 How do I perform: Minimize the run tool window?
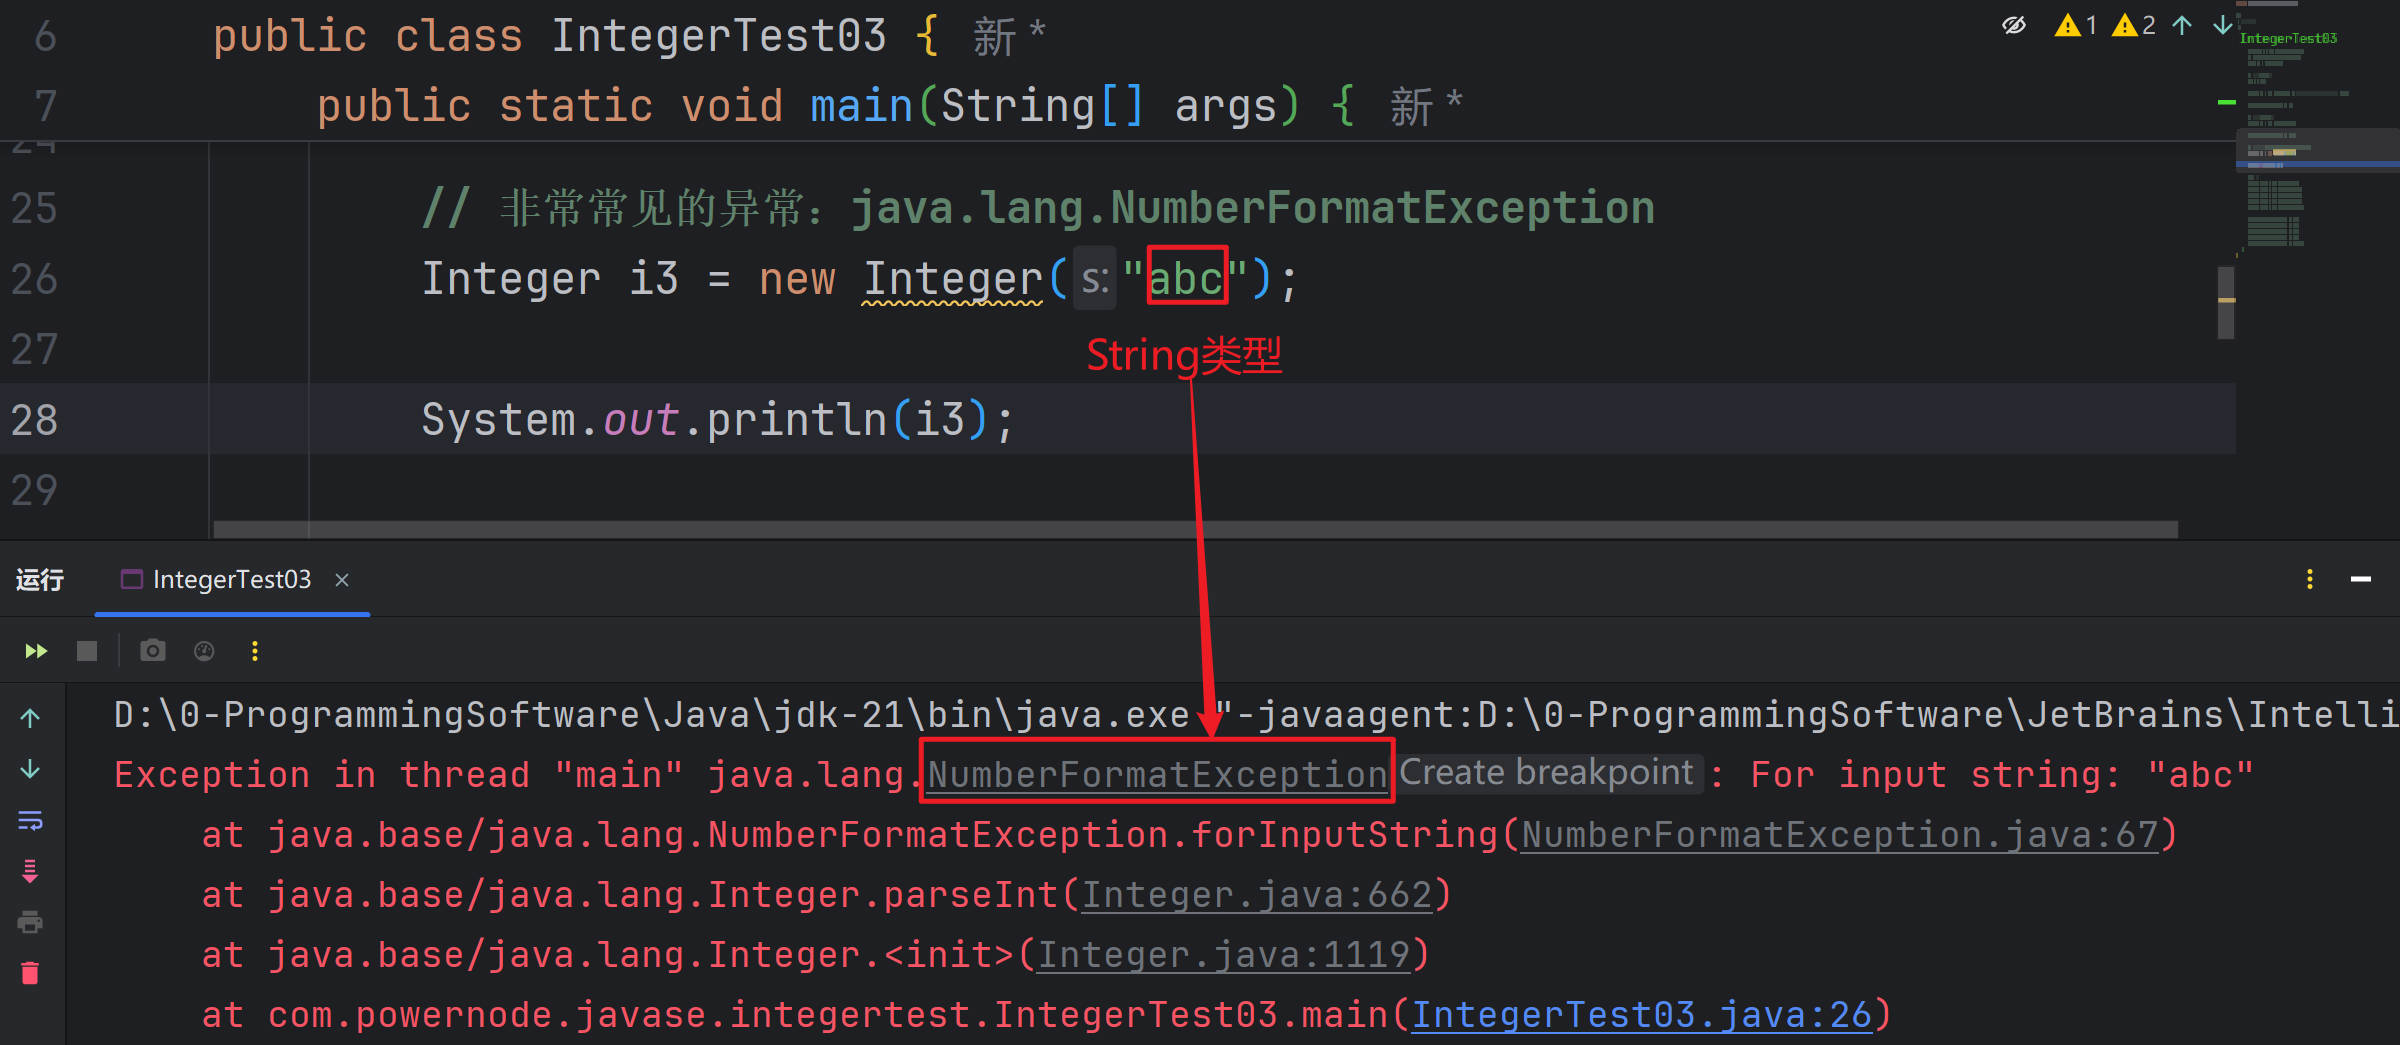2361,580
